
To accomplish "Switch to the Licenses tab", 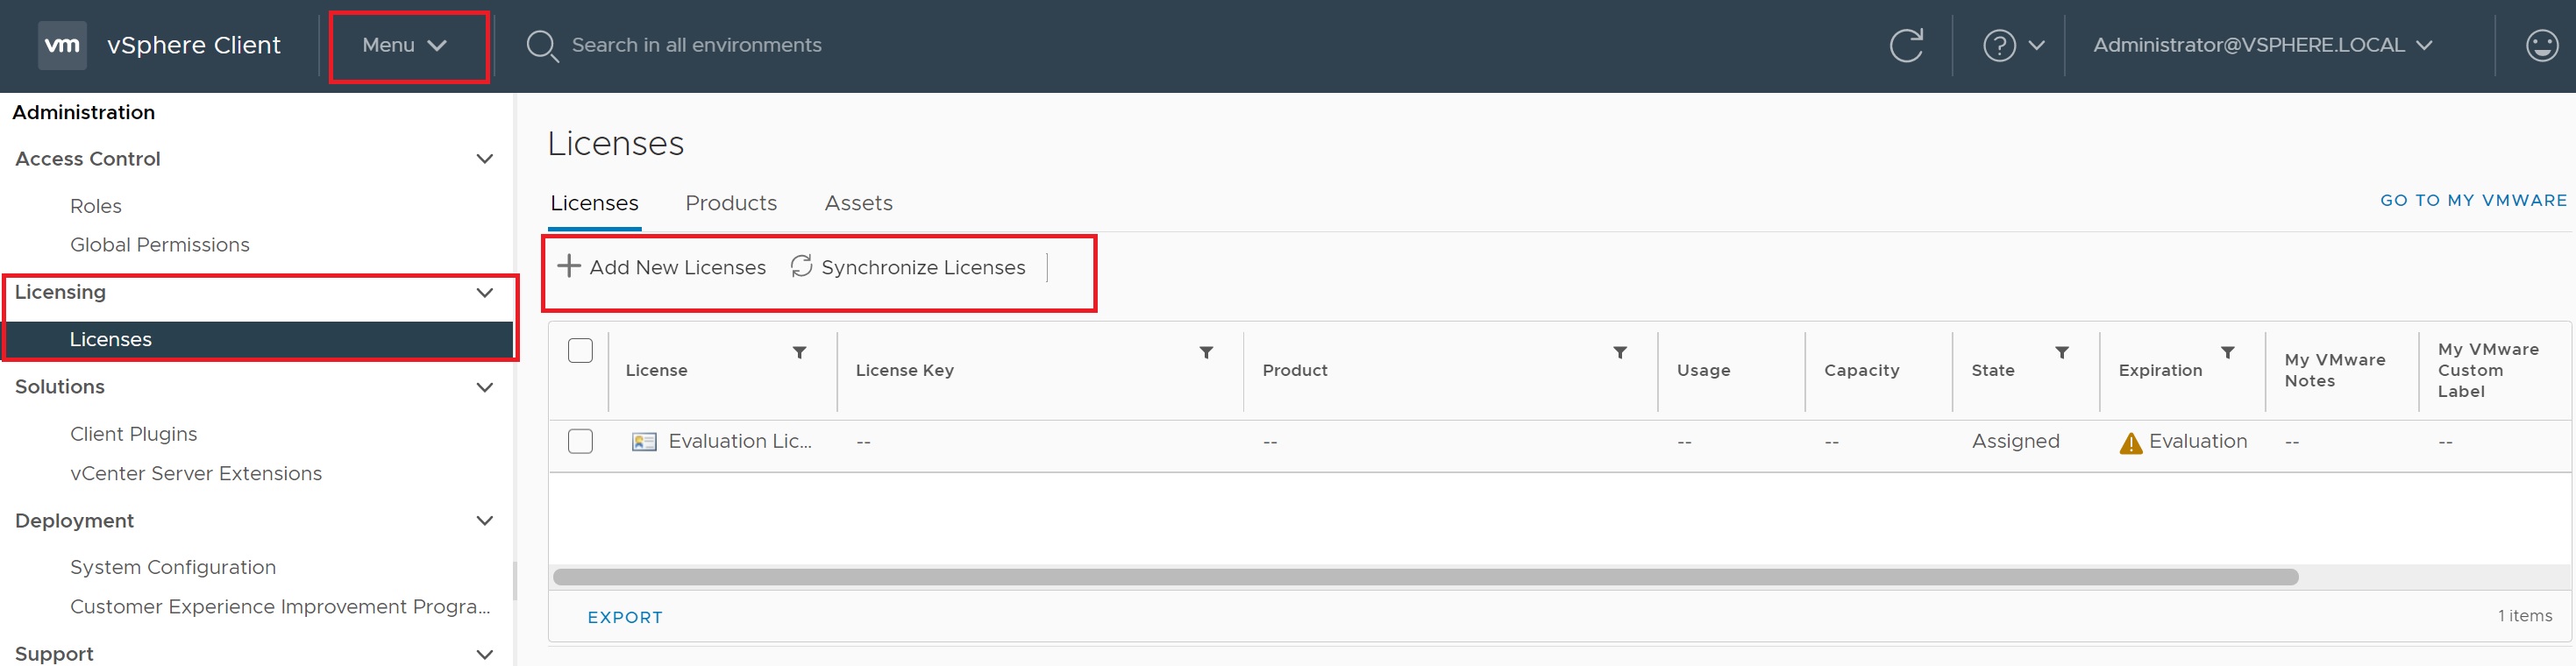I will (594, 203).
